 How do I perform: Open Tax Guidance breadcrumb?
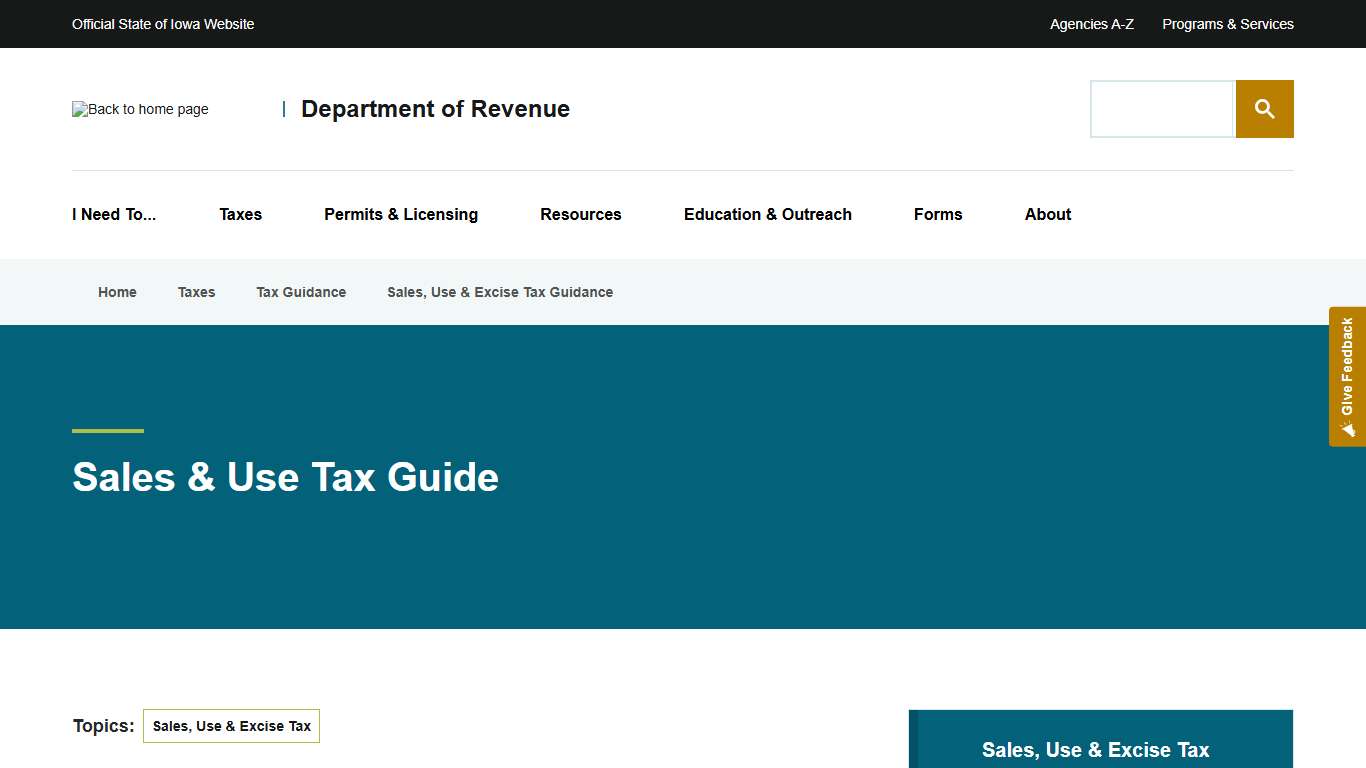point(301,292)
